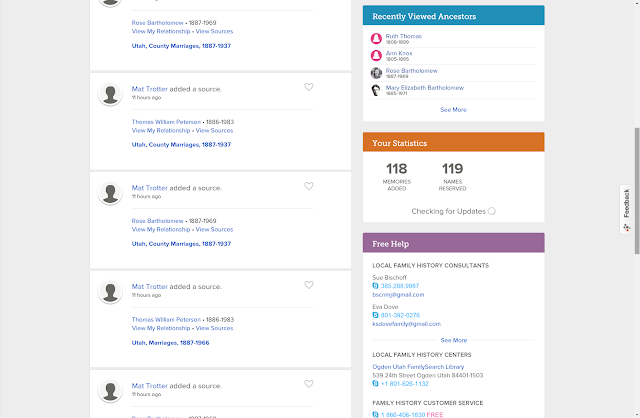
Task: Click View My Relationship on the Utah, Marriages, 1887-1966 post
Action: pos(161,328)
